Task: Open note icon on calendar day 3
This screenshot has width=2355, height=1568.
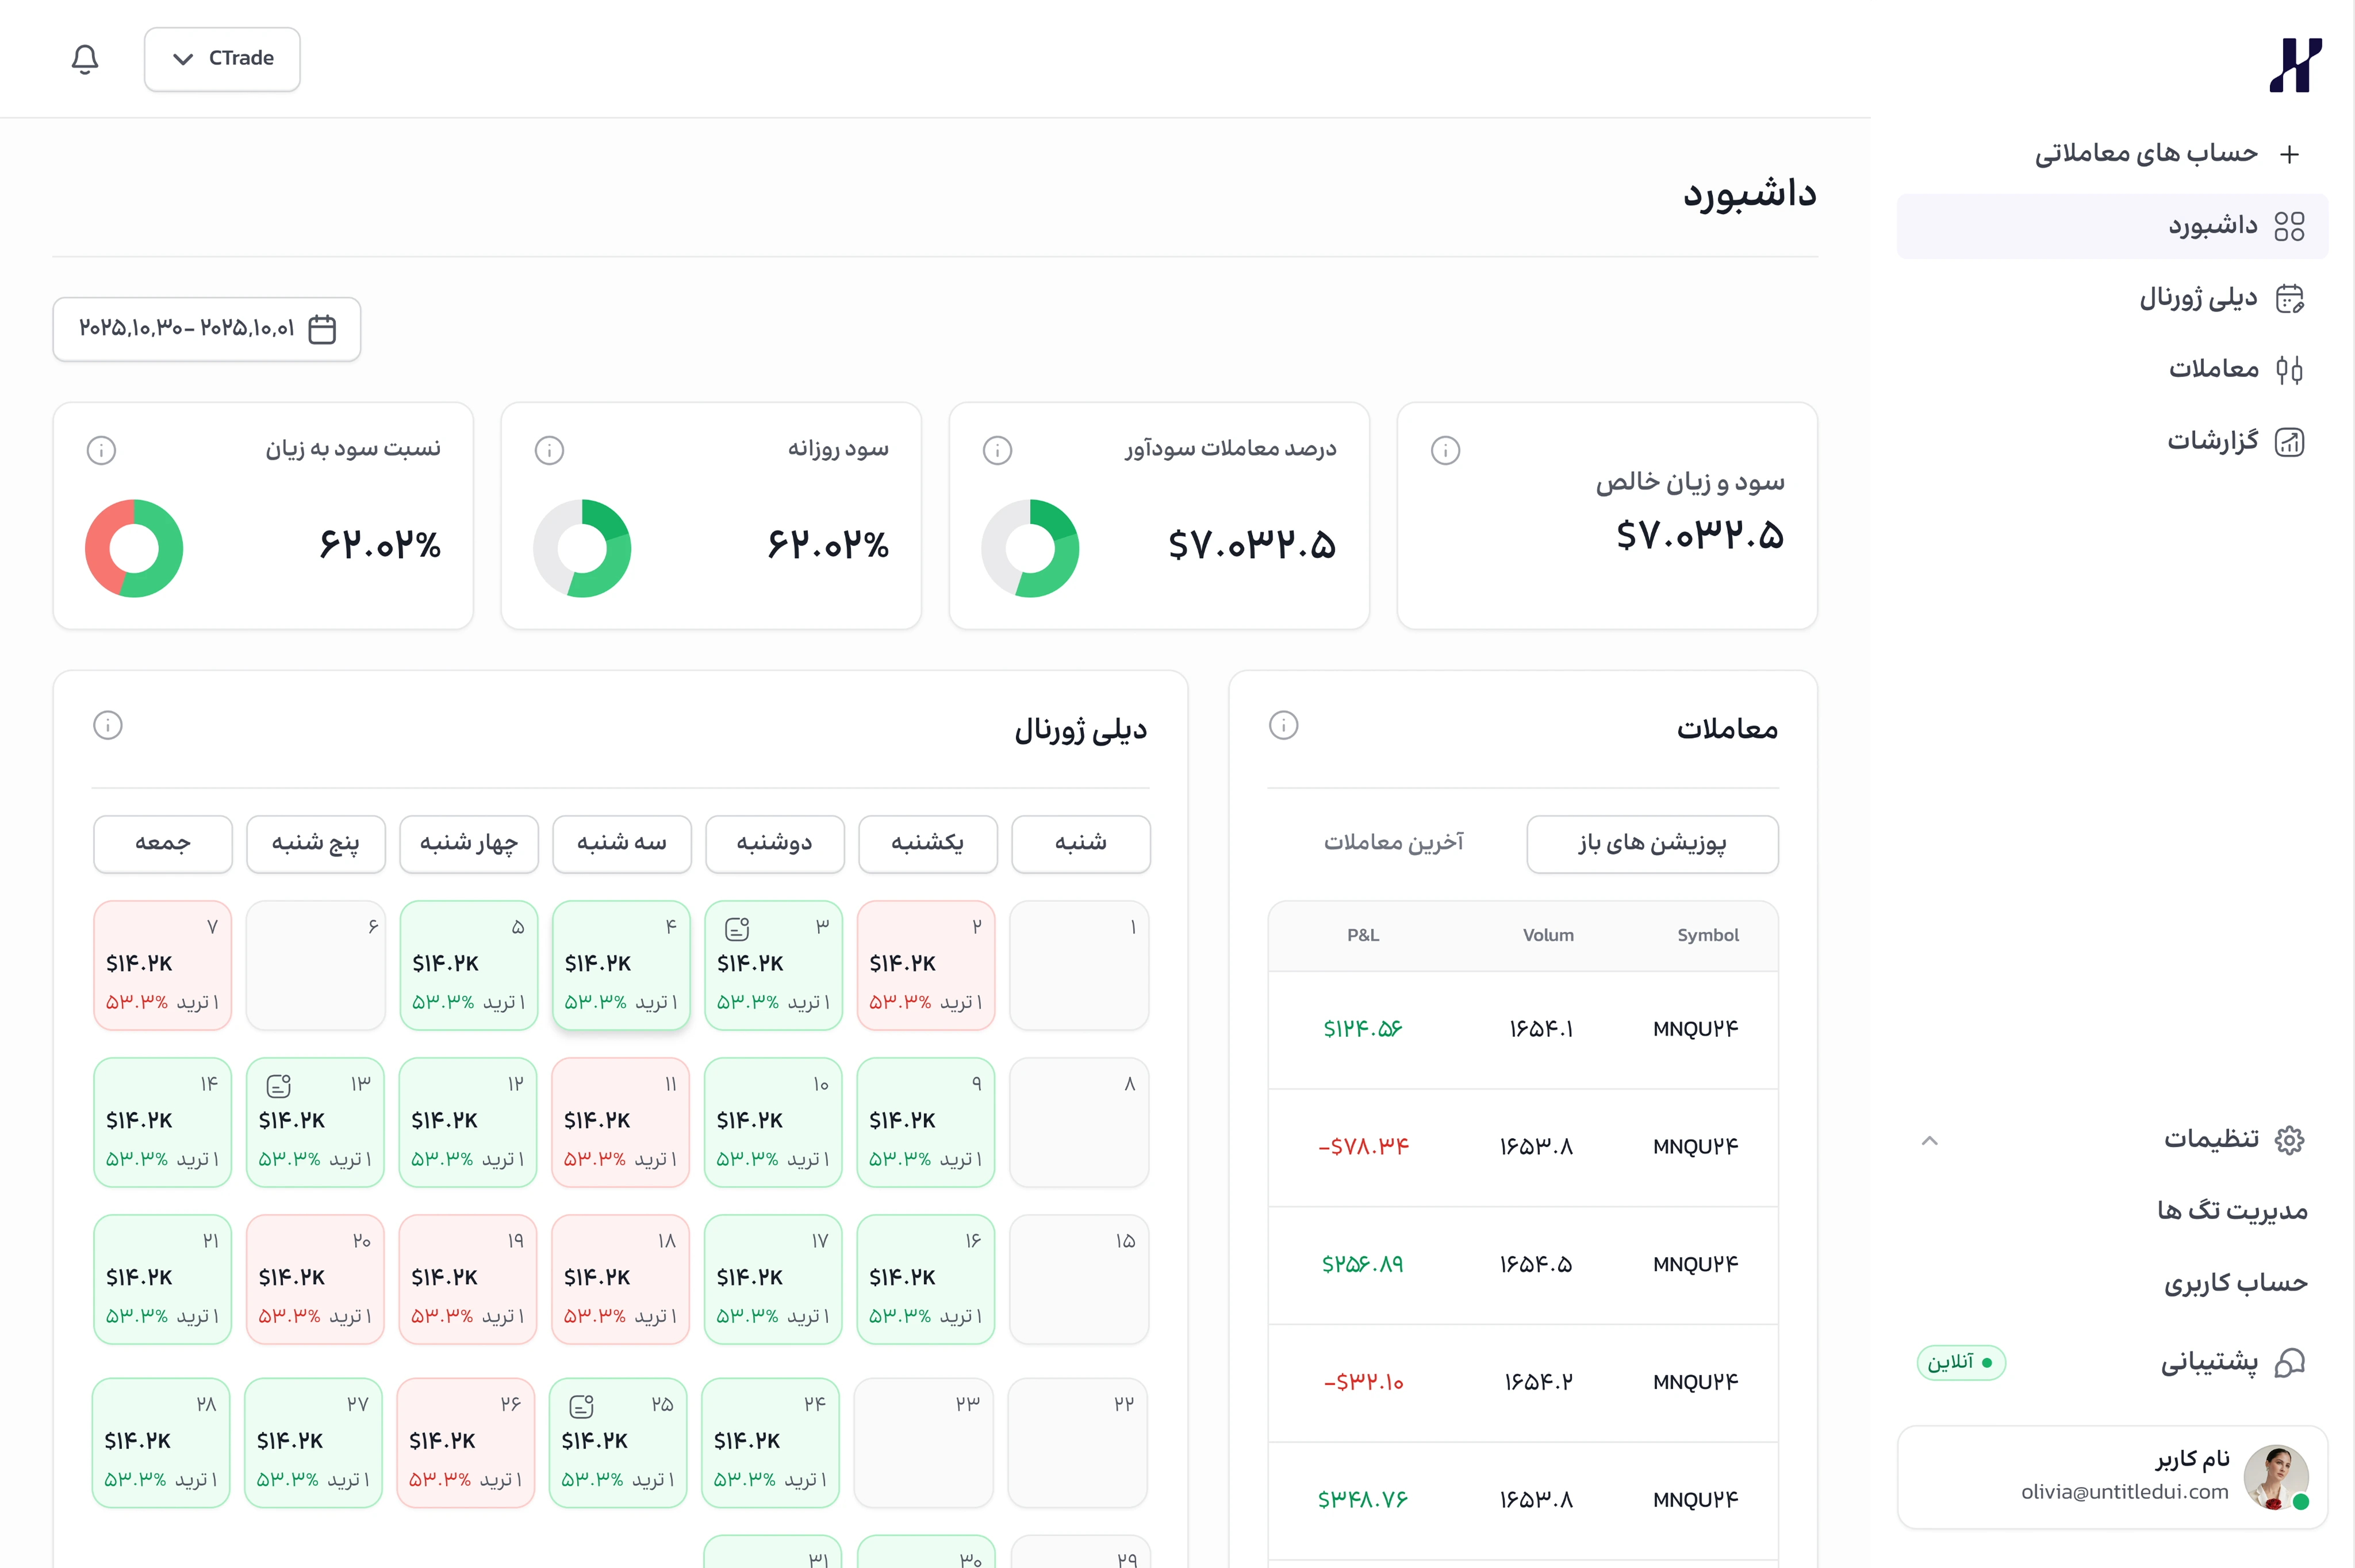Action: pos(737,928)
